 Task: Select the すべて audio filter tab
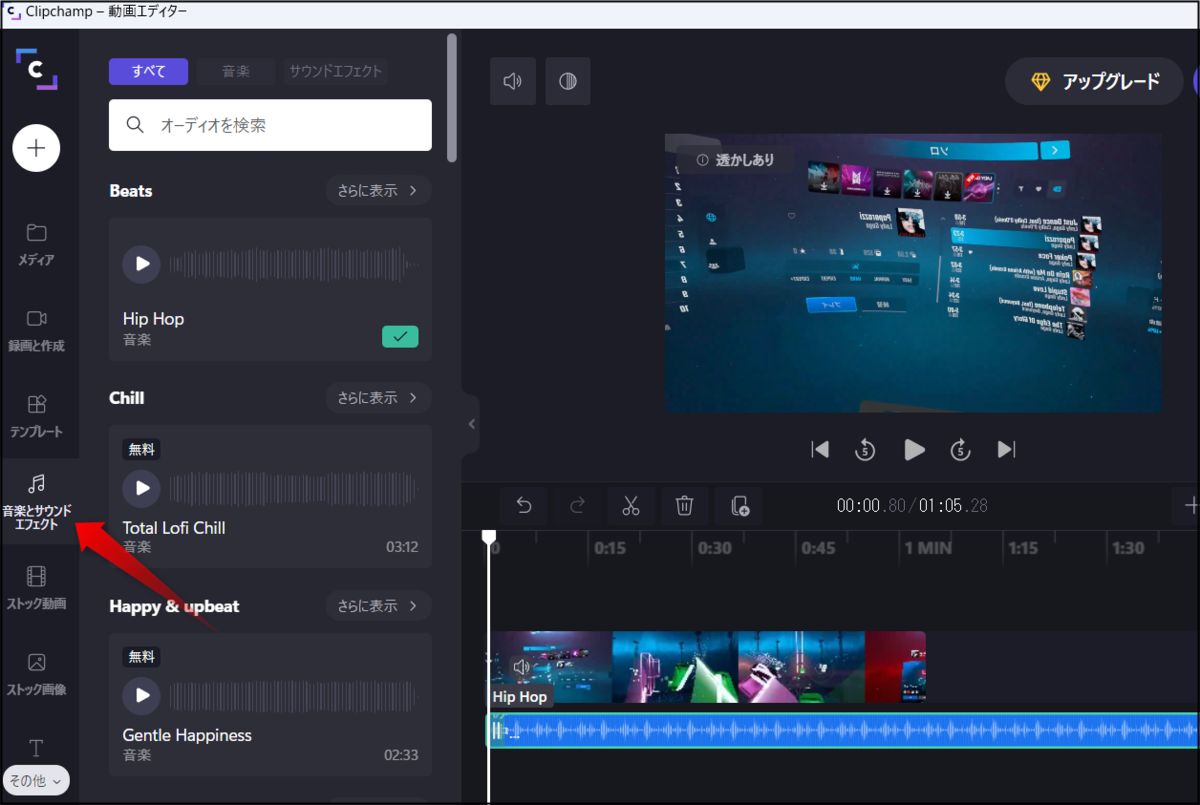click(148, 71)
